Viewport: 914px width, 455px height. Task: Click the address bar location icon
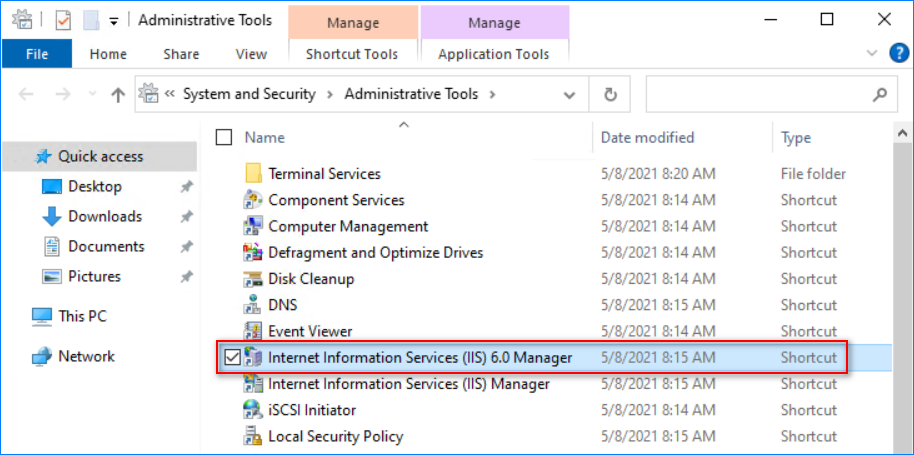click(x=150, y=94)
